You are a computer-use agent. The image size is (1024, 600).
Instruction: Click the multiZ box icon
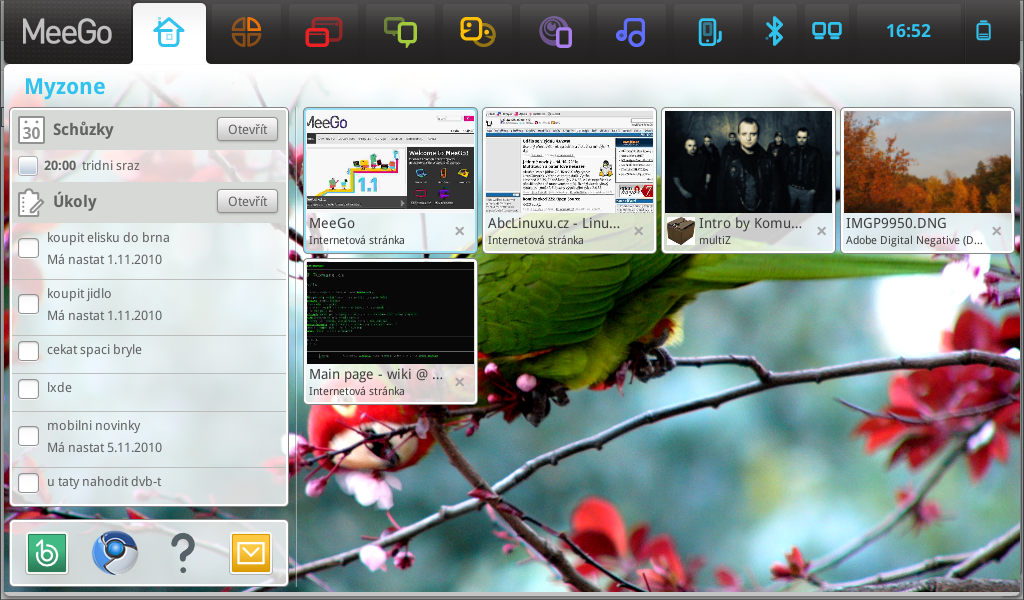(x=680, y=231)
